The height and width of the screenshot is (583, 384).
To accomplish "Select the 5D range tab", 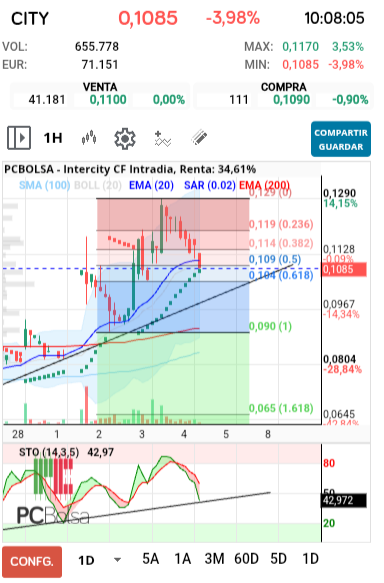I will [279, 559].
